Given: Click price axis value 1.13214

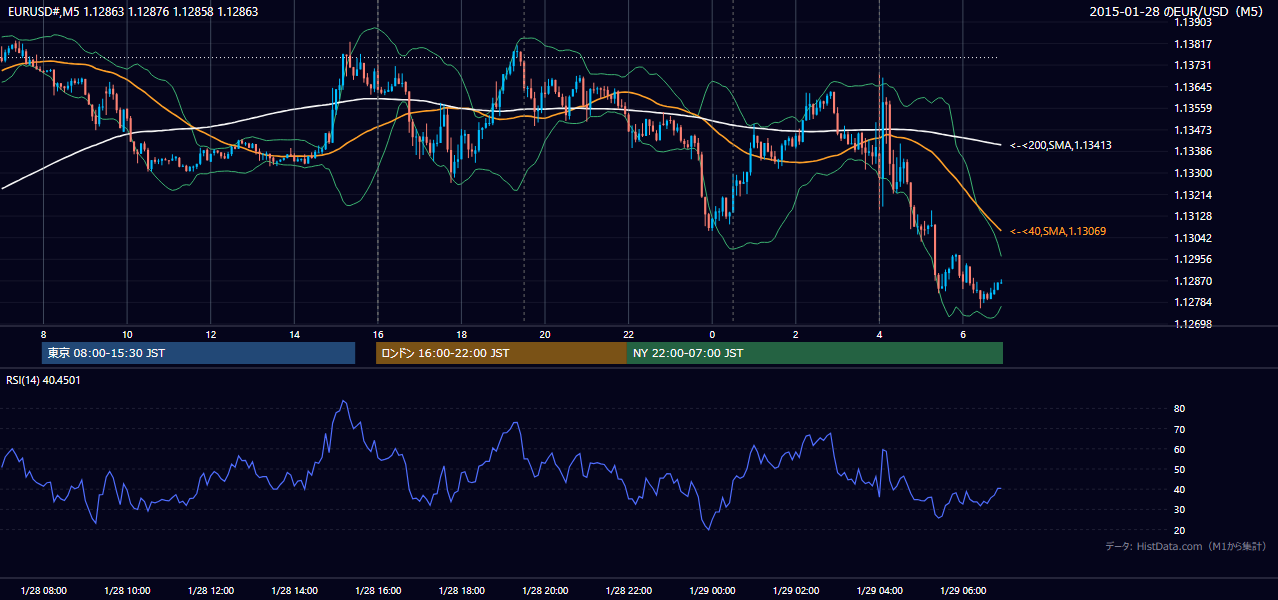Looking at the screenshot, I should [x=1193, y=195].
